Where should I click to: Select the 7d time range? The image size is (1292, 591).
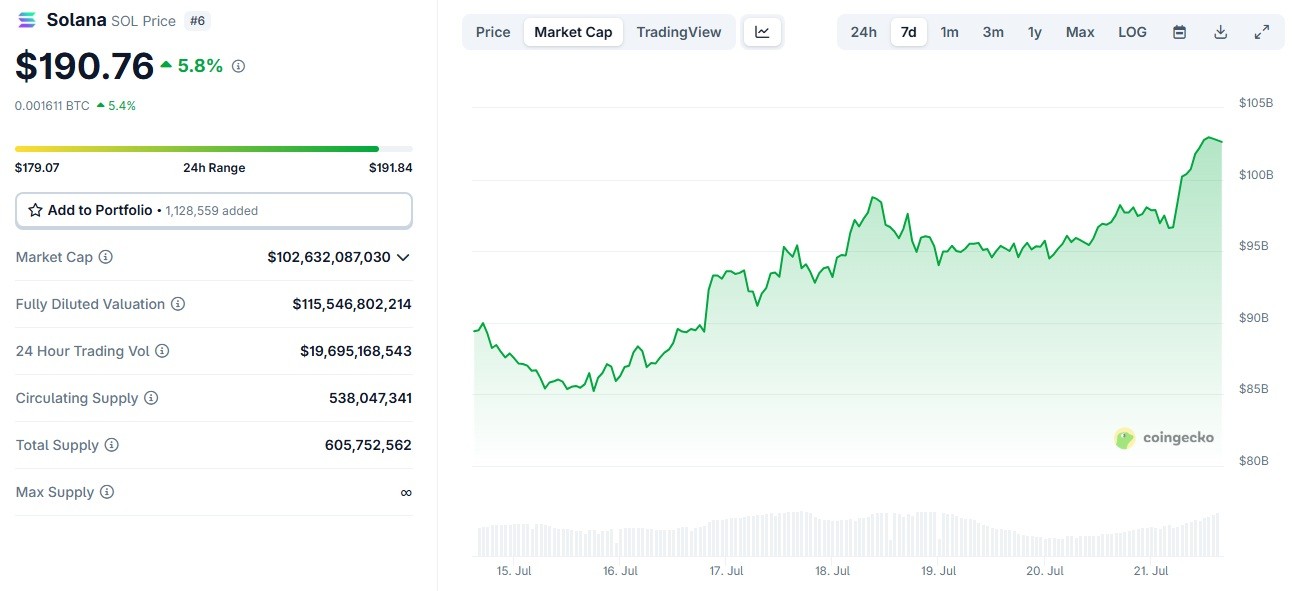point(909,32)
